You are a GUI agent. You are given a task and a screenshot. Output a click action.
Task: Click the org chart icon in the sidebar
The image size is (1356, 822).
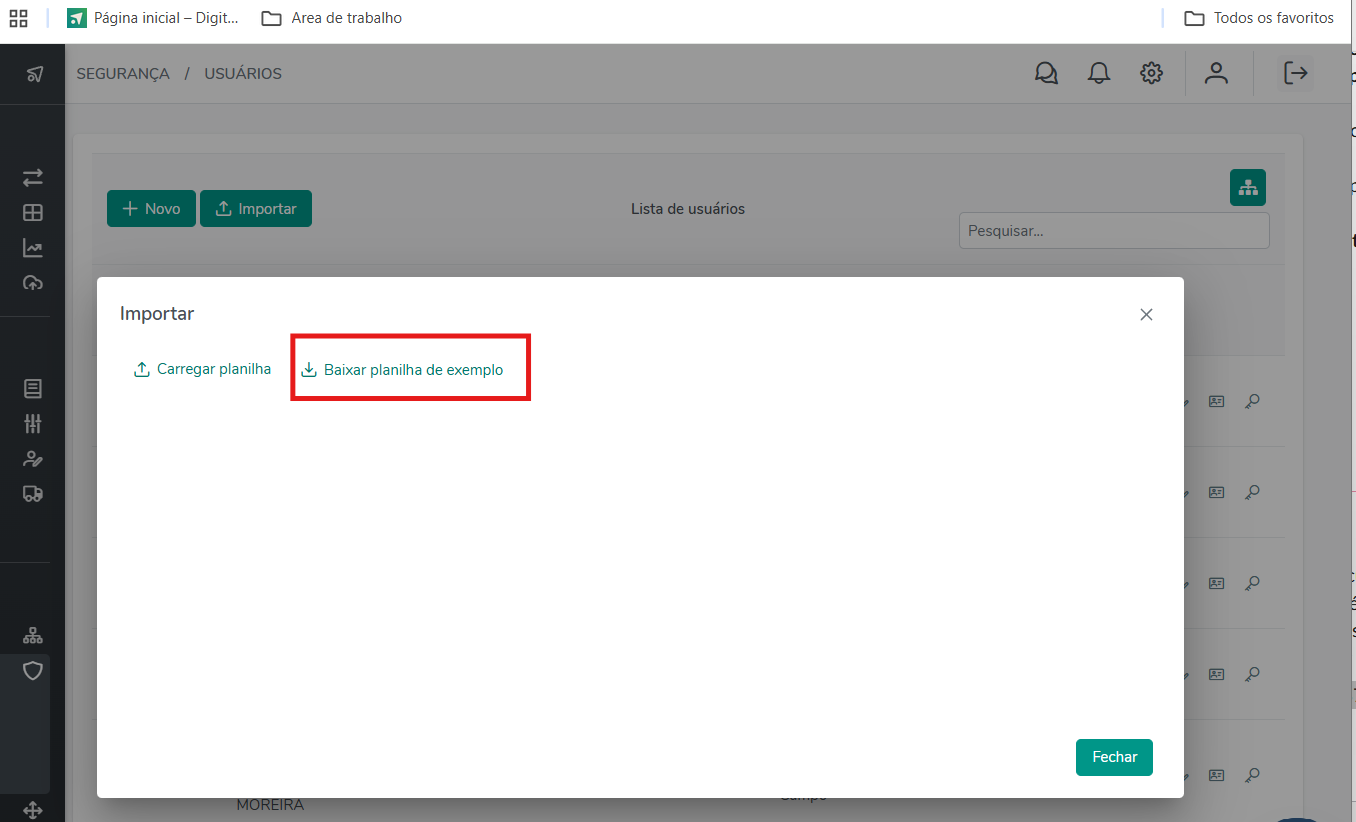click(x=33, y=635)
